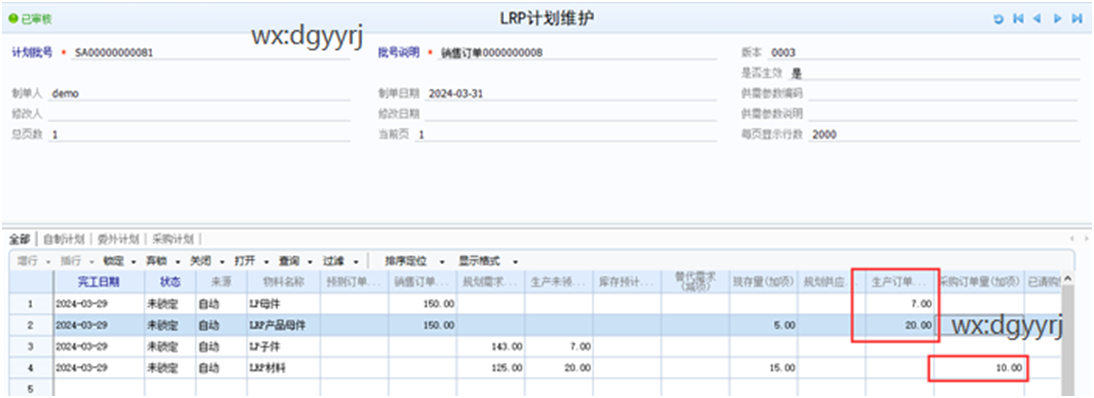Click the 计划批号 field SA00000000081
Viewport: 1094px width, 398px height.
pos(210,53)
